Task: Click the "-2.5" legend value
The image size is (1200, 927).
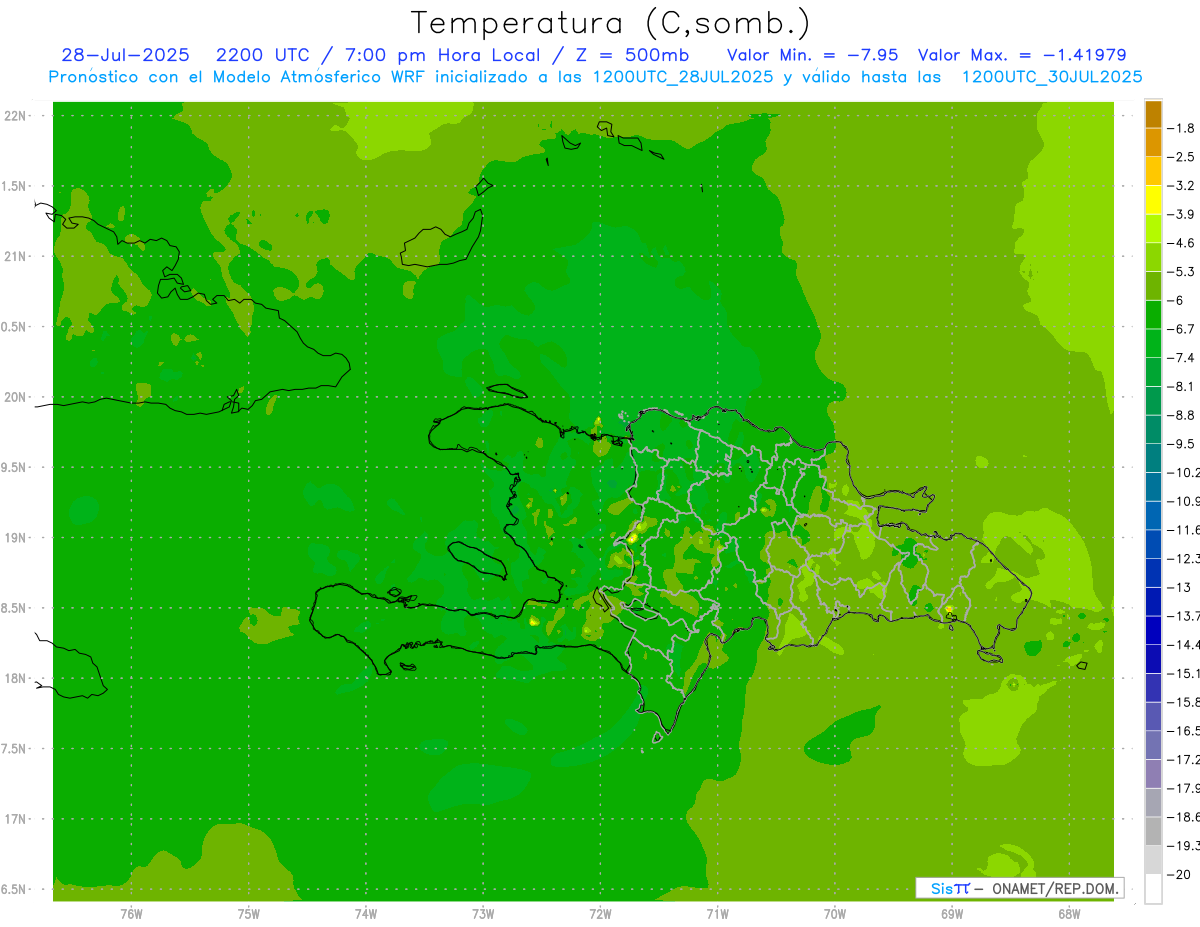Action: 1181,157
